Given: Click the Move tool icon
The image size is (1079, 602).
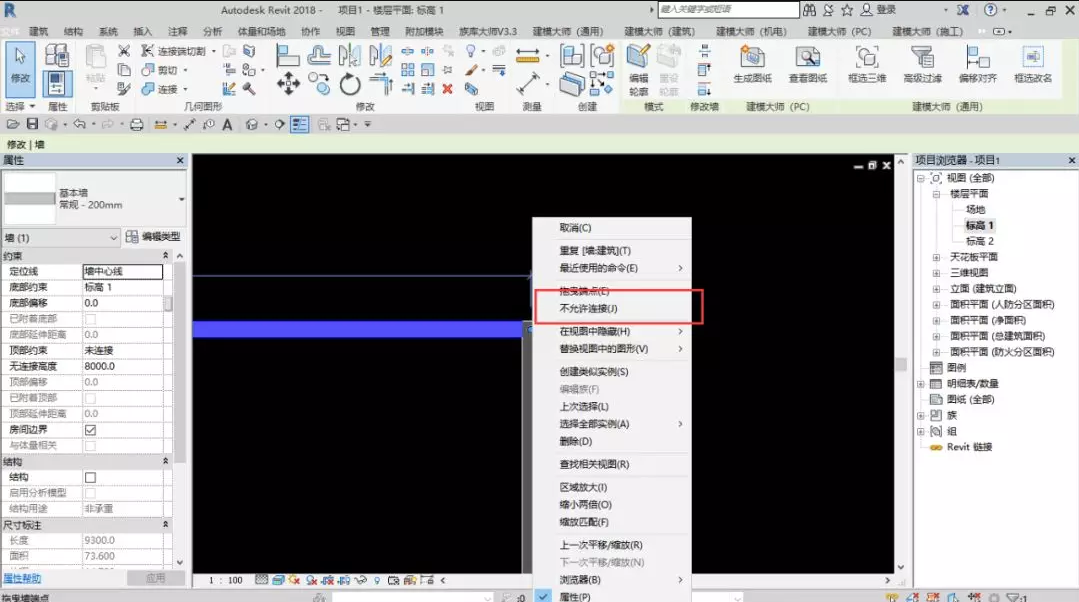Looking at the screenshot, I should click(288, 85).
